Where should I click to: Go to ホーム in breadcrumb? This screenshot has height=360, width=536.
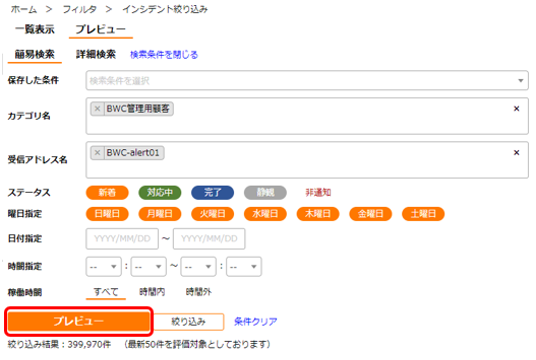pos(24,9)
